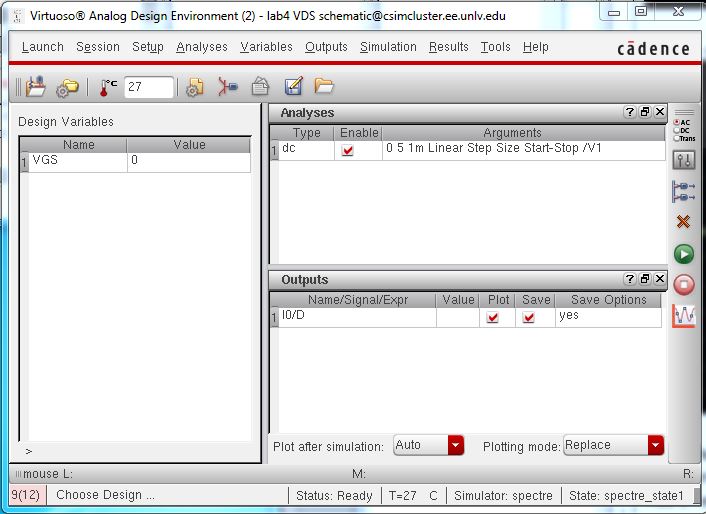The image size is (706, 514).
Task: Click the toolbar drag handle grip
Action: click(x=18, y=87)
